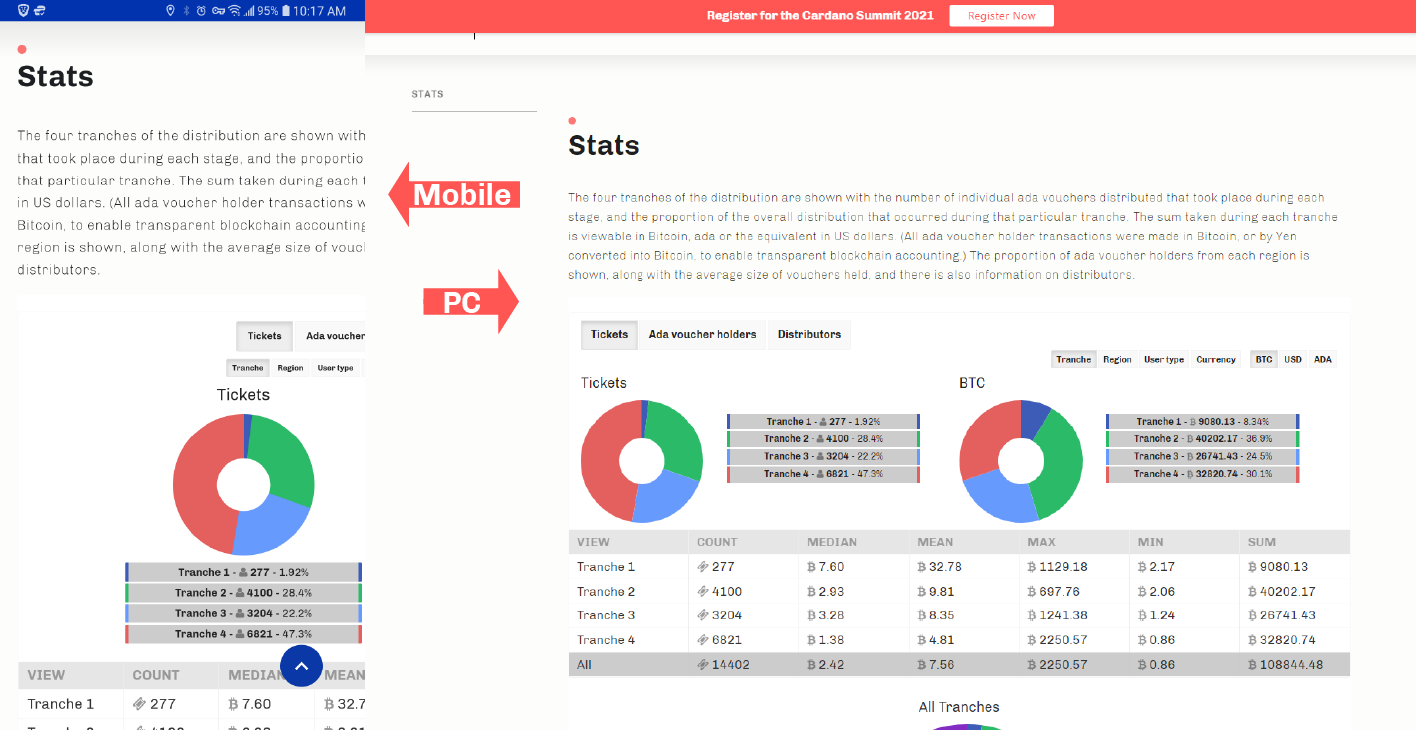Click the Cardano Summit 2021 banner text

pos(820,16)
